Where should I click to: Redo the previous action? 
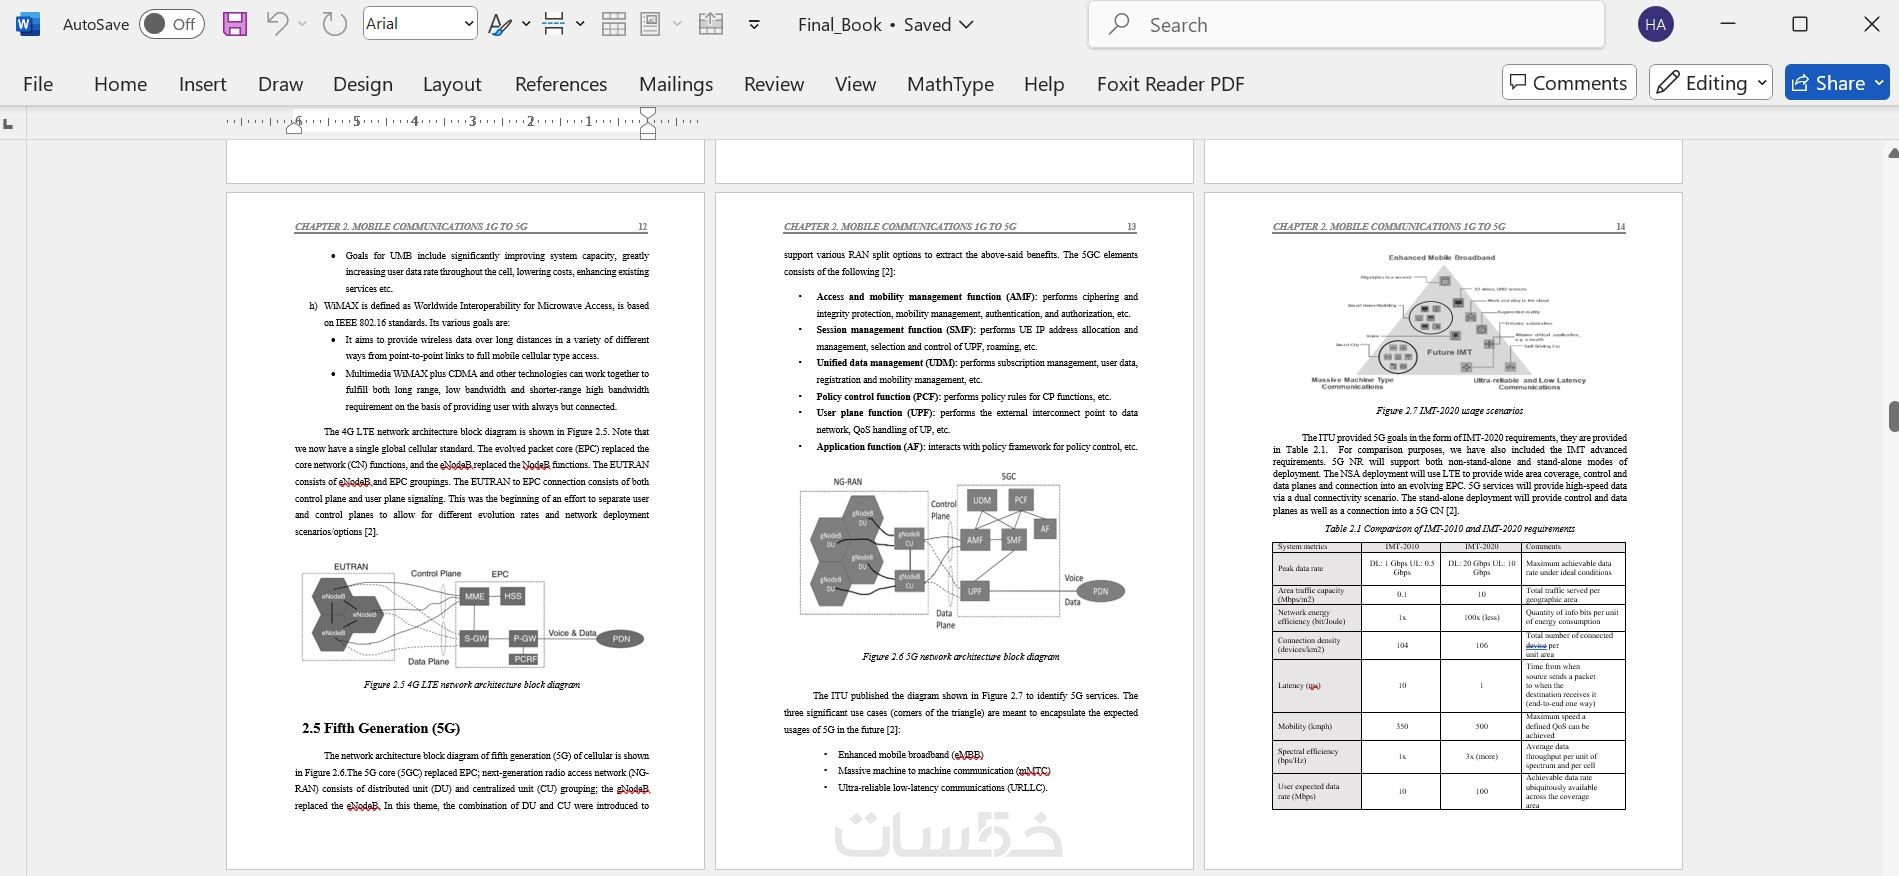pyautogui.click(x=334, y=24)
